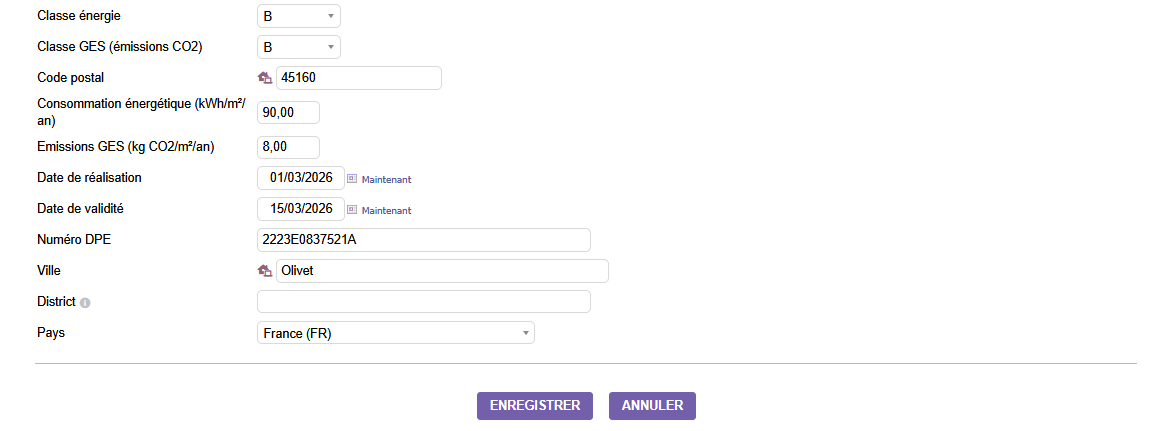Screen dimensions: 1160x431
Task: Focus the Numéro DPE text field
Action: click(423, 240)
